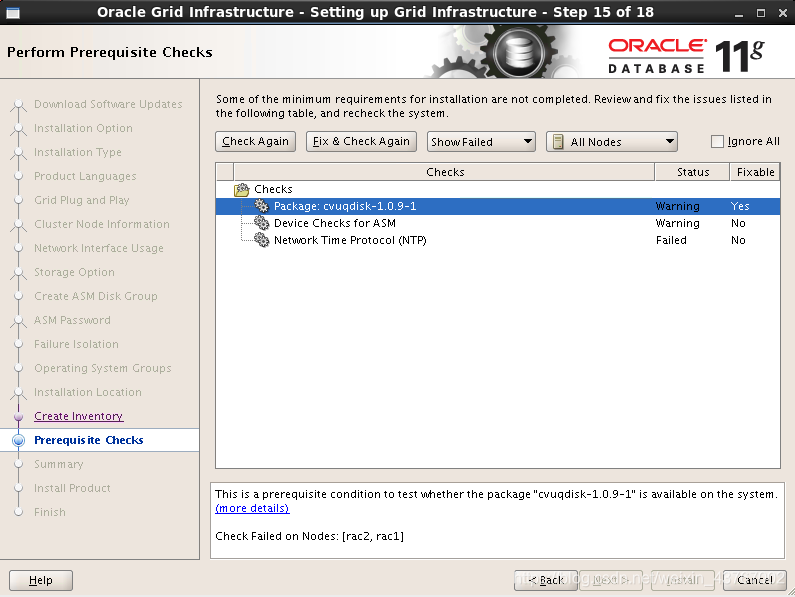
Task: Click the Finish step in sidebar
Action: coord(50,512)
